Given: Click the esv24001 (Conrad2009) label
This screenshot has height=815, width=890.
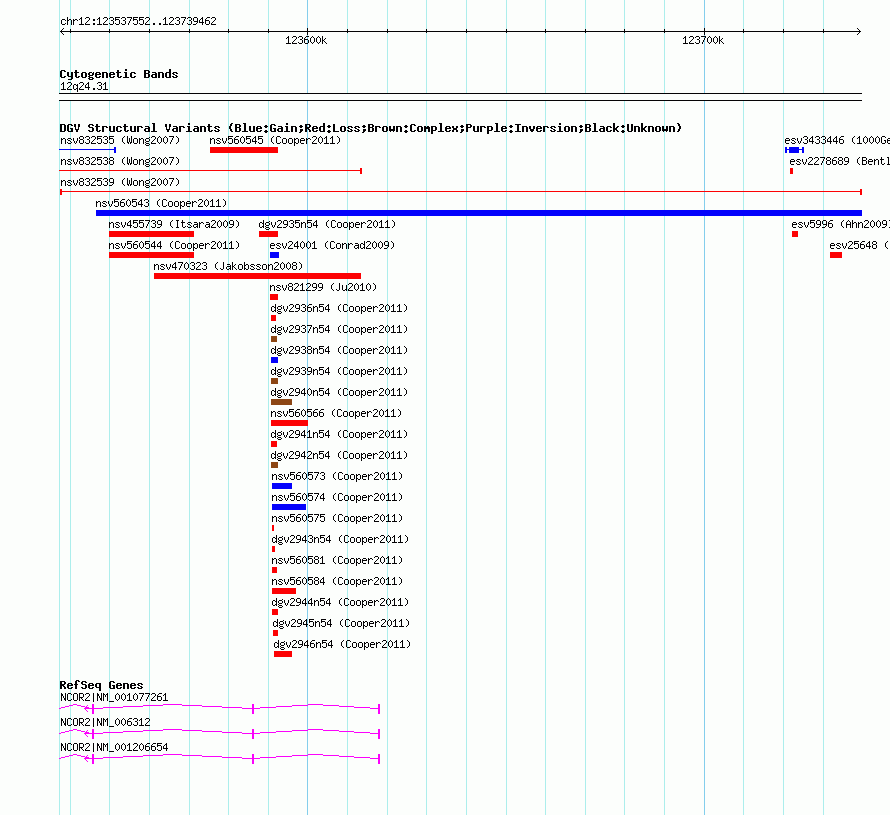Looking at the screenshot, I should pos(332,245).
